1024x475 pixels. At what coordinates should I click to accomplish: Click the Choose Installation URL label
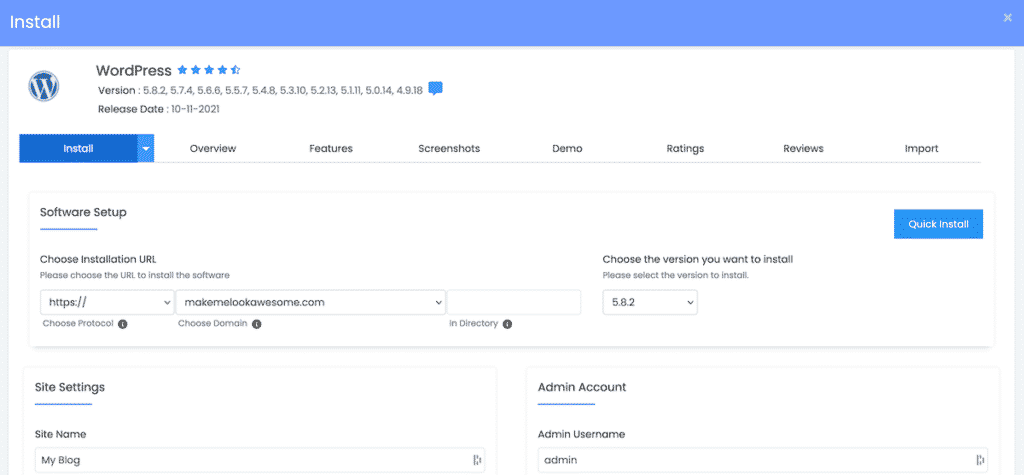[x=98, y=259]
